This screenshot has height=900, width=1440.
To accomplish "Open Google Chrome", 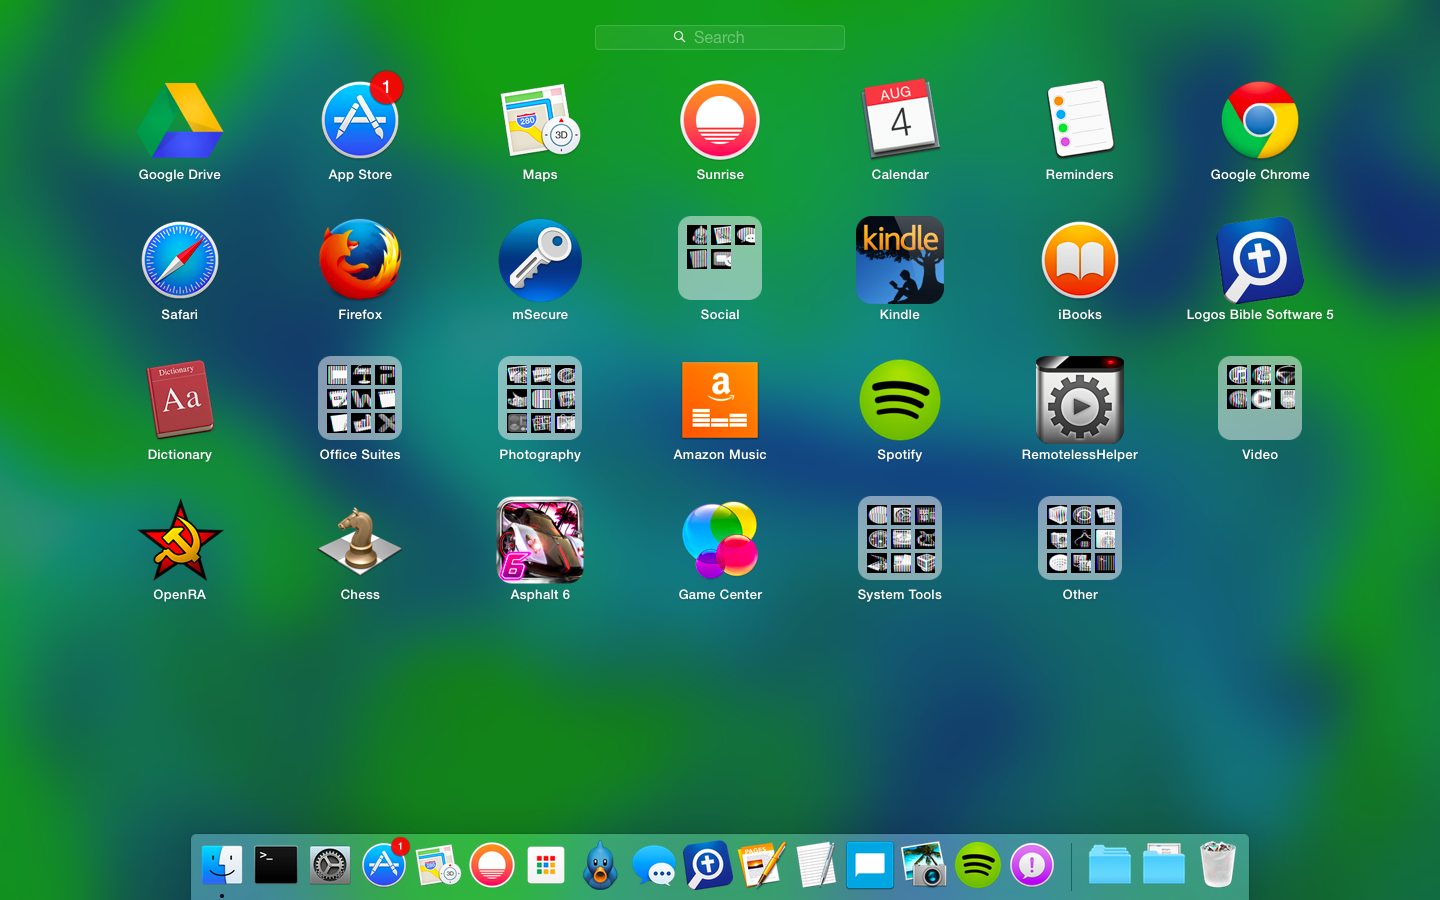I will 1260,120.
